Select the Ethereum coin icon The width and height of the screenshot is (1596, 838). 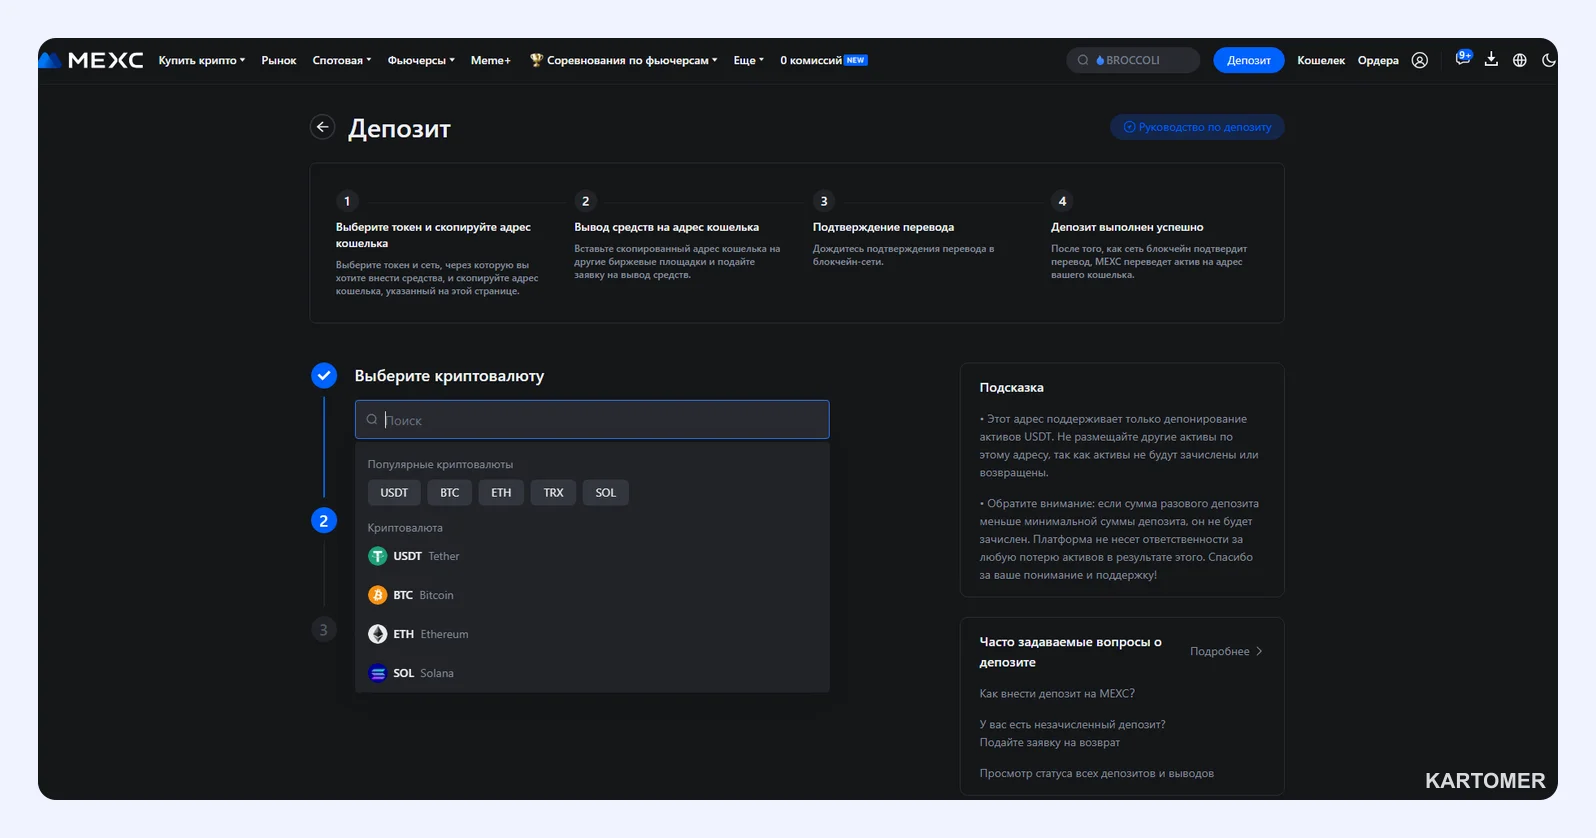tap(377, 634)
